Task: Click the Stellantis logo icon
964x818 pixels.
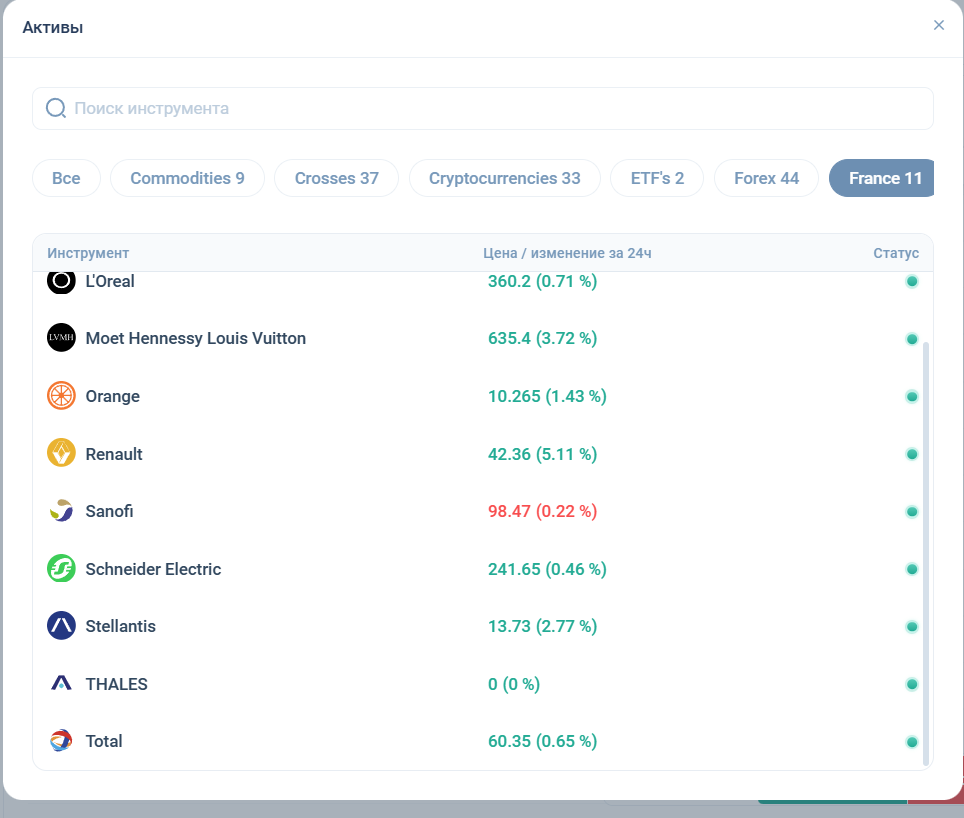Action: pos(61,626)
